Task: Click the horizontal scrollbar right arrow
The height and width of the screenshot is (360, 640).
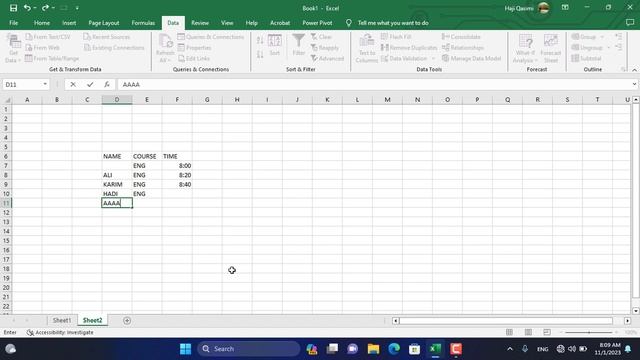Action: (627, 321)
